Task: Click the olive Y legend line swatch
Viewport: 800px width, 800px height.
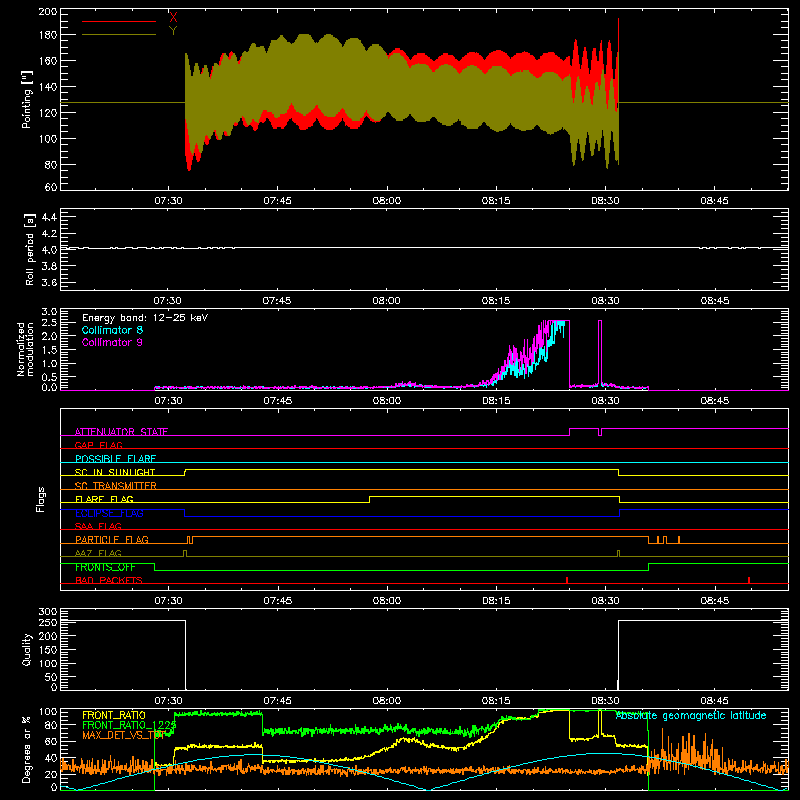Action: [119, 35]
